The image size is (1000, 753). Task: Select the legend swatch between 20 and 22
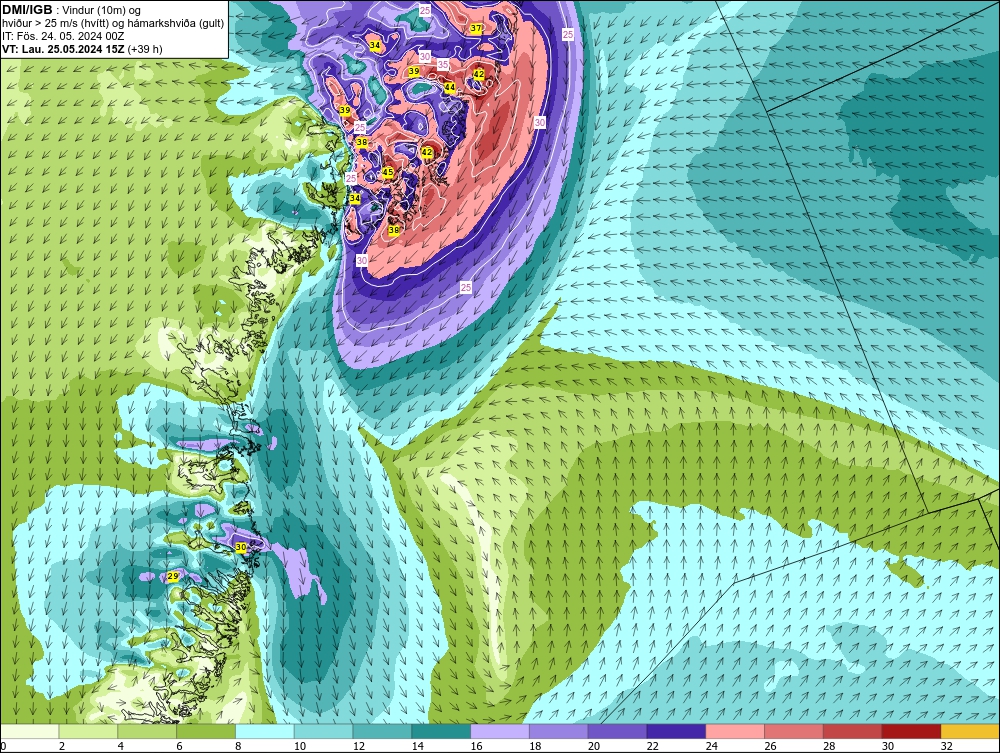(x=617, y=731)
